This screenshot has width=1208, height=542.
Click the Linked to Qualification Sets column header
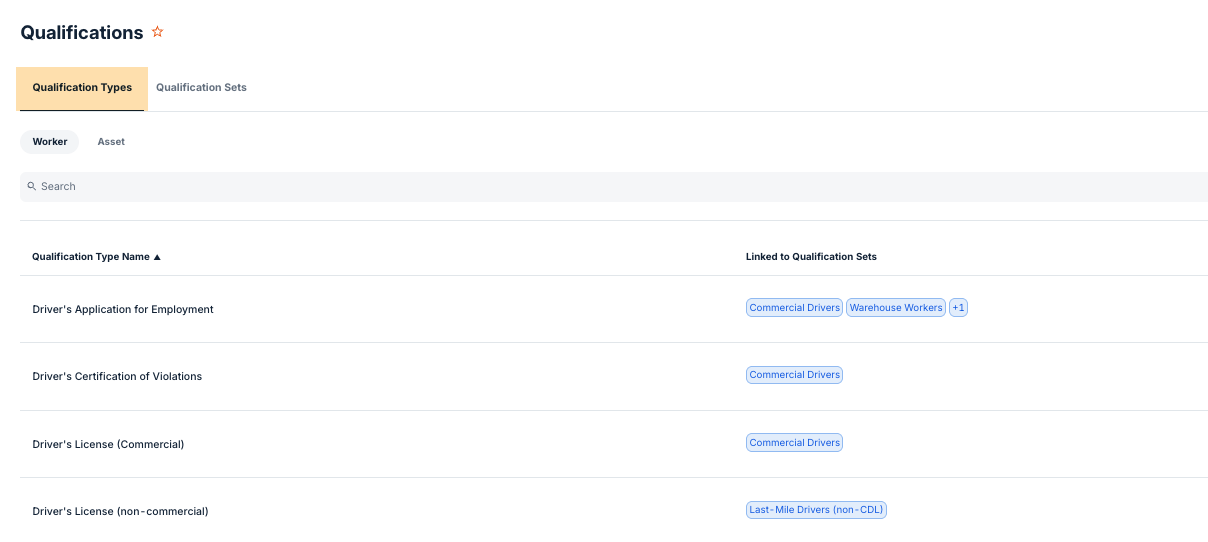(811, 257)
